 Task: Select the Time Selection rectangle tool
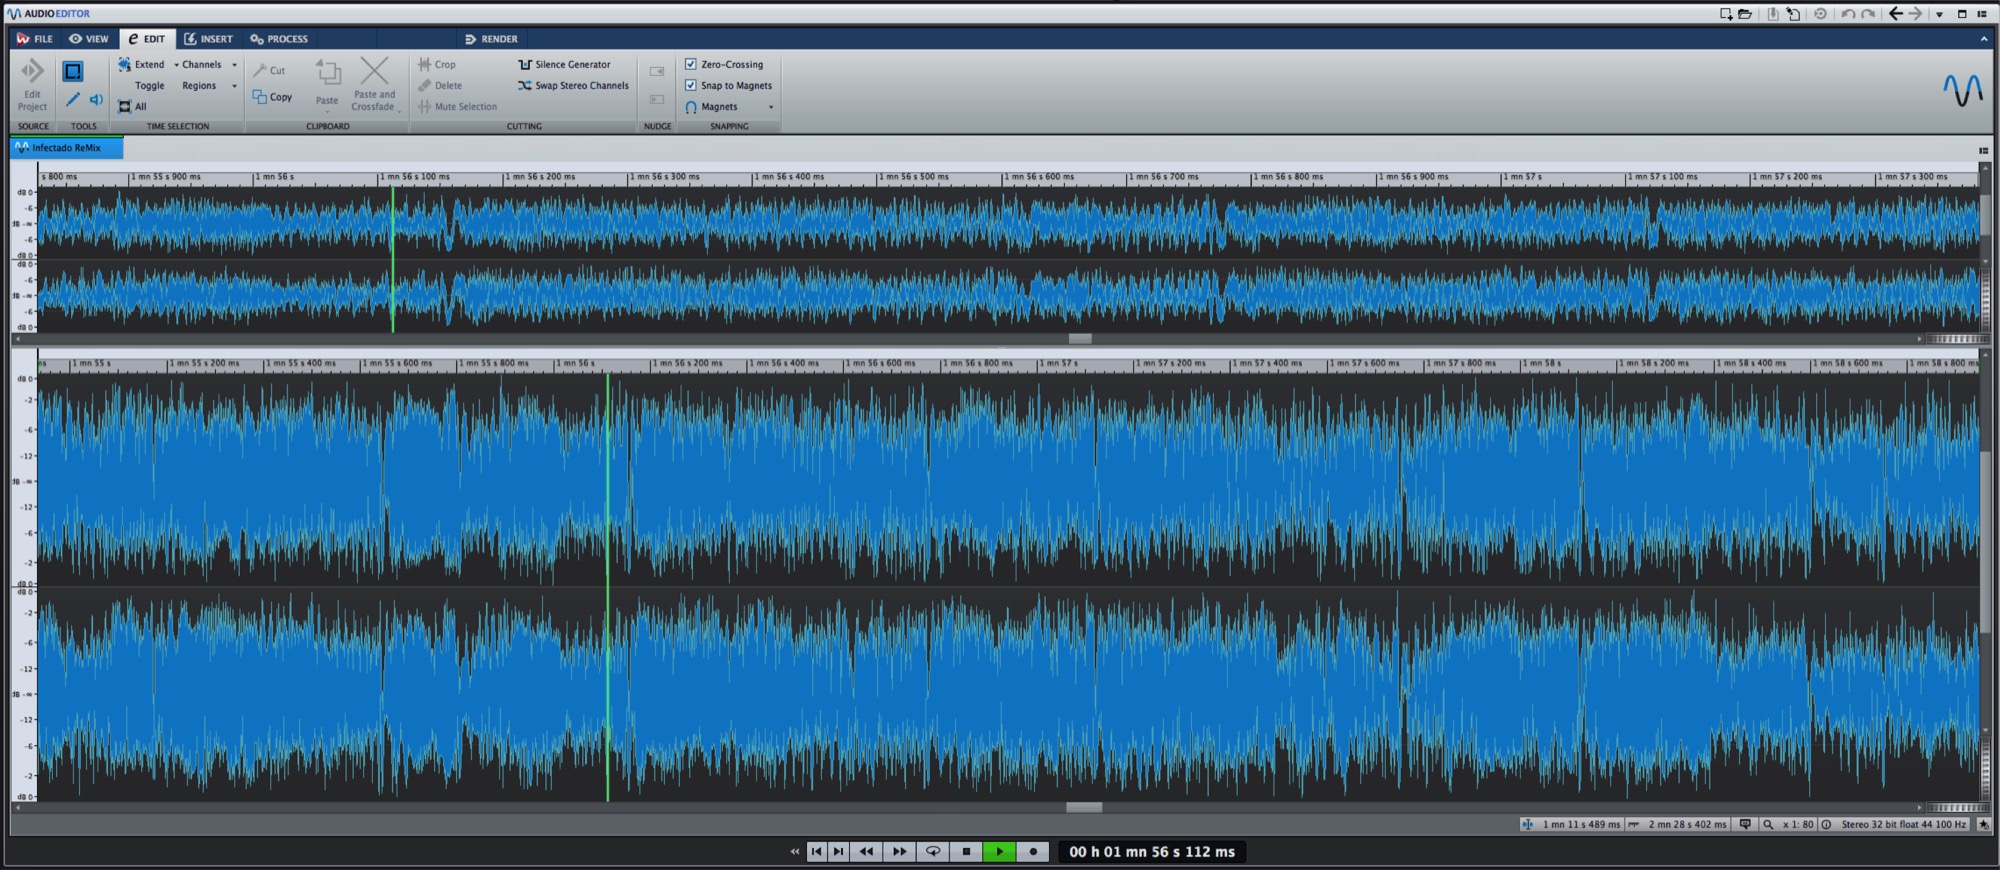[x=73, y=71]
